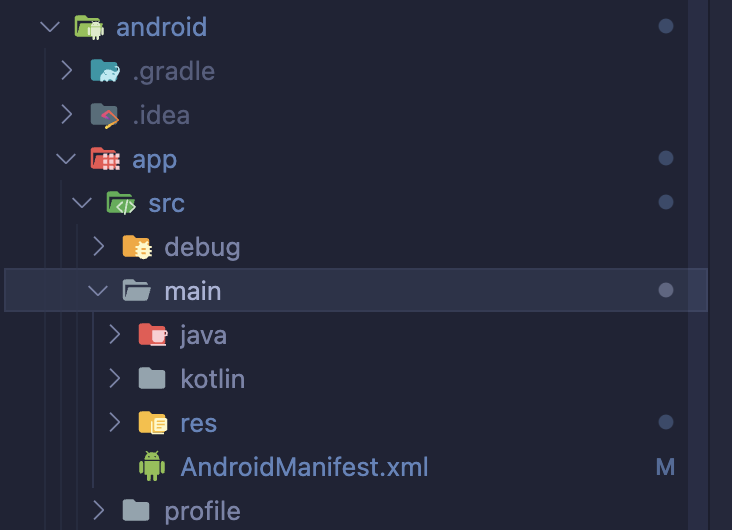Click the AndroidManifest.xml Android icon
Screen dimensions: 732x530
153,467
